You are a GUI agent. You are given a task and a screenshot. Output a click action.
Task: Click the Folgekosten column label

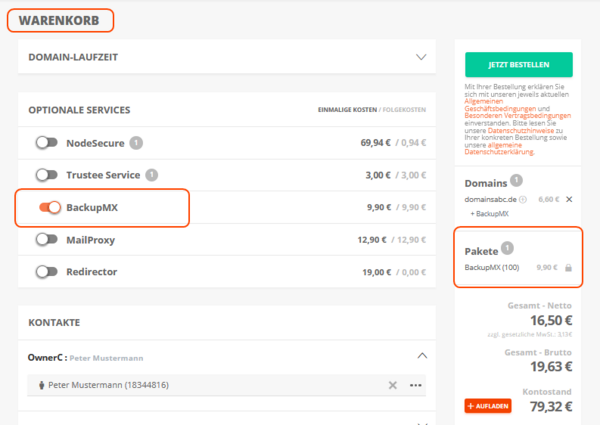coord(404,110)
